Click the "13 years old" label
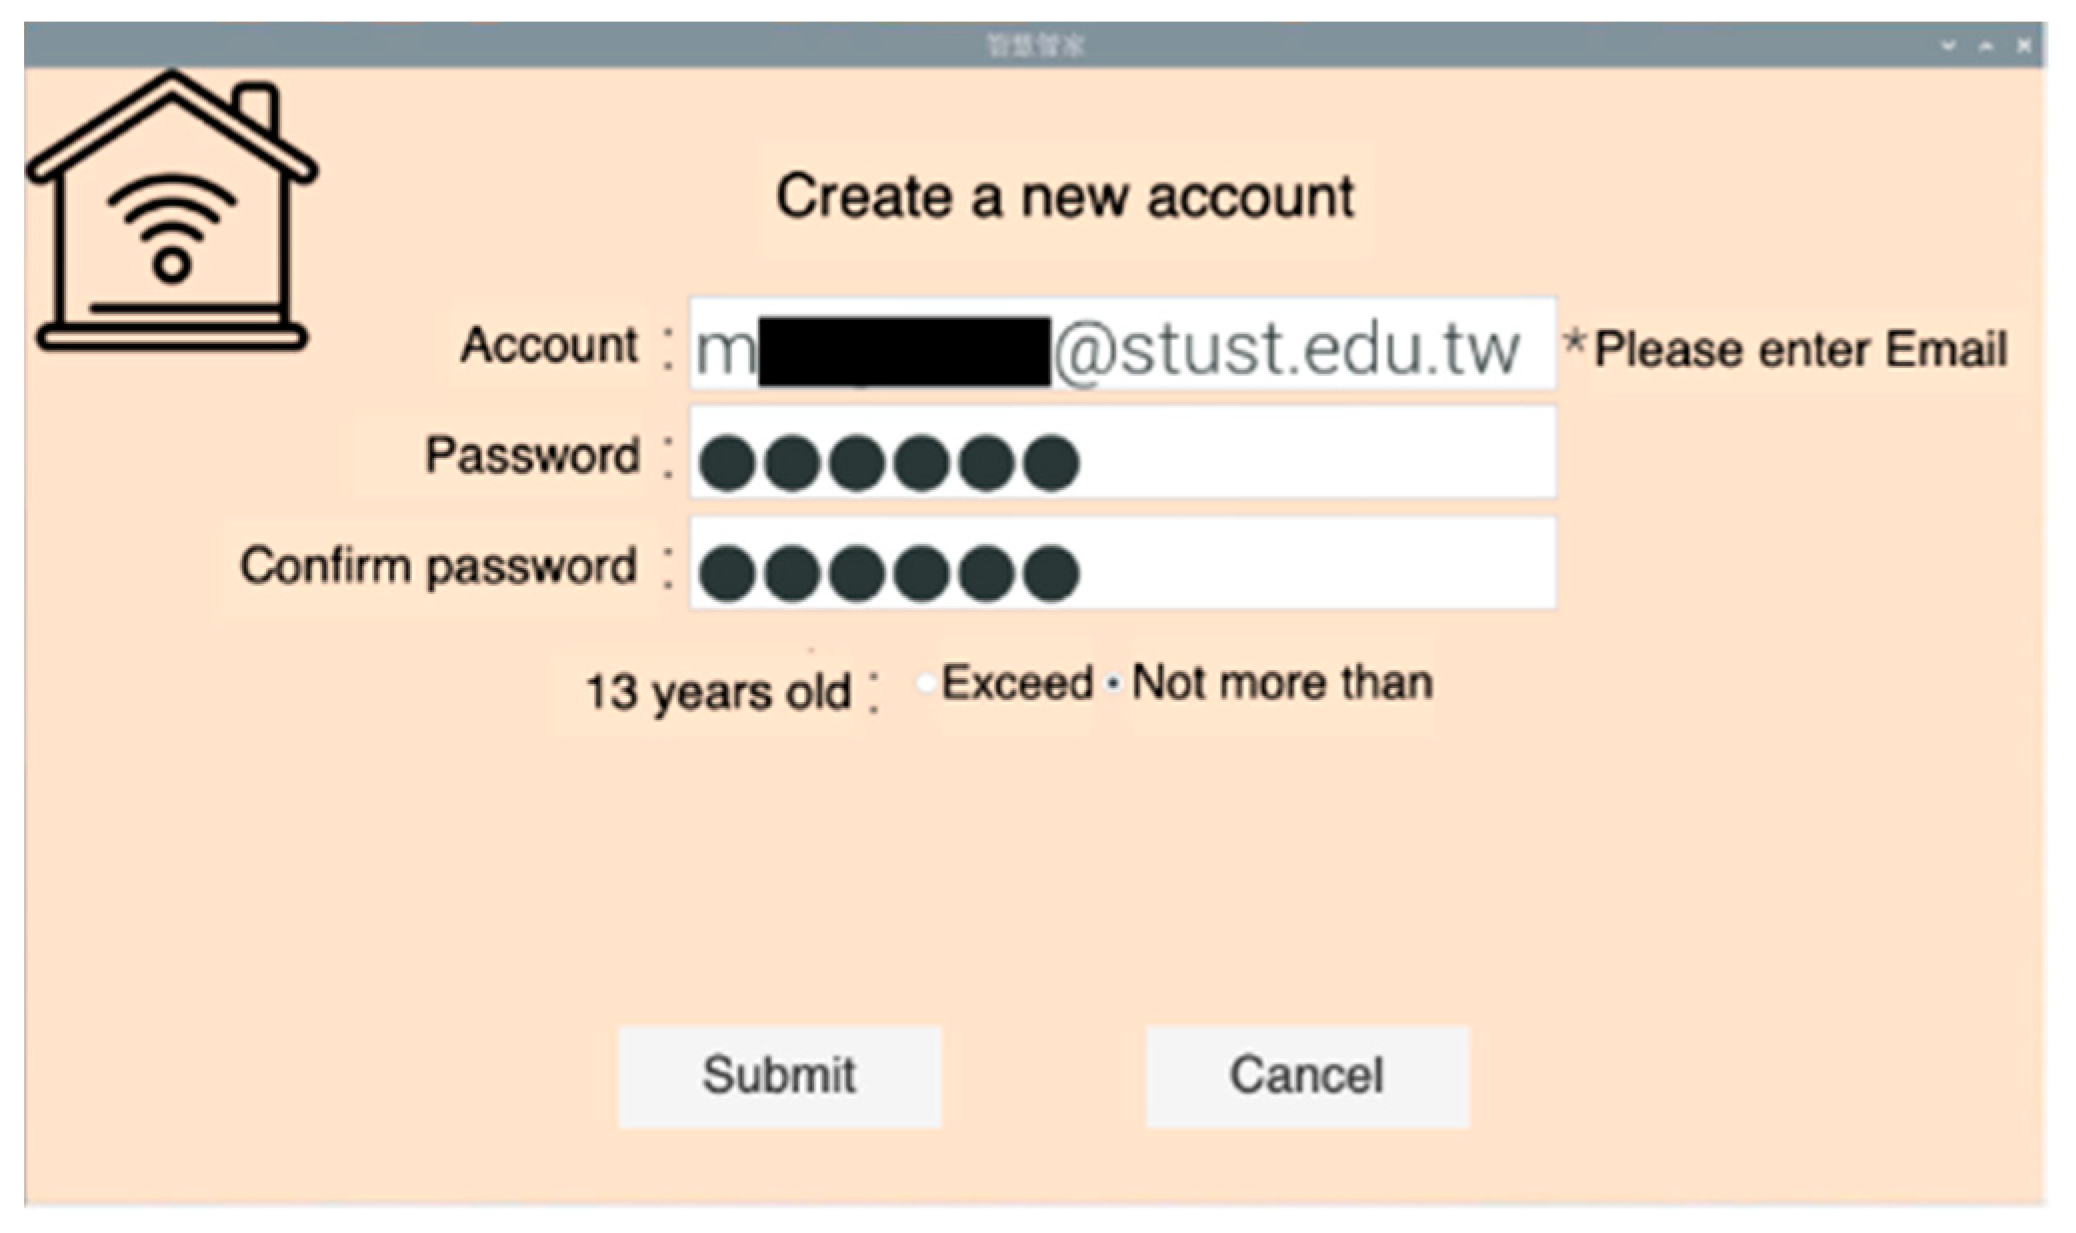This screenshot has width=2076, height=1233. [x=717, y=692]
